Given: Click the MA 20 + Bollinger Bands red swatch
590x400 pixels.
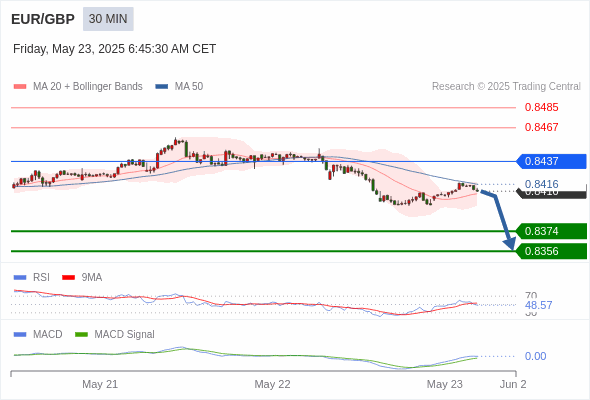Looking at the screenshot, I should (x=20, y=87).
